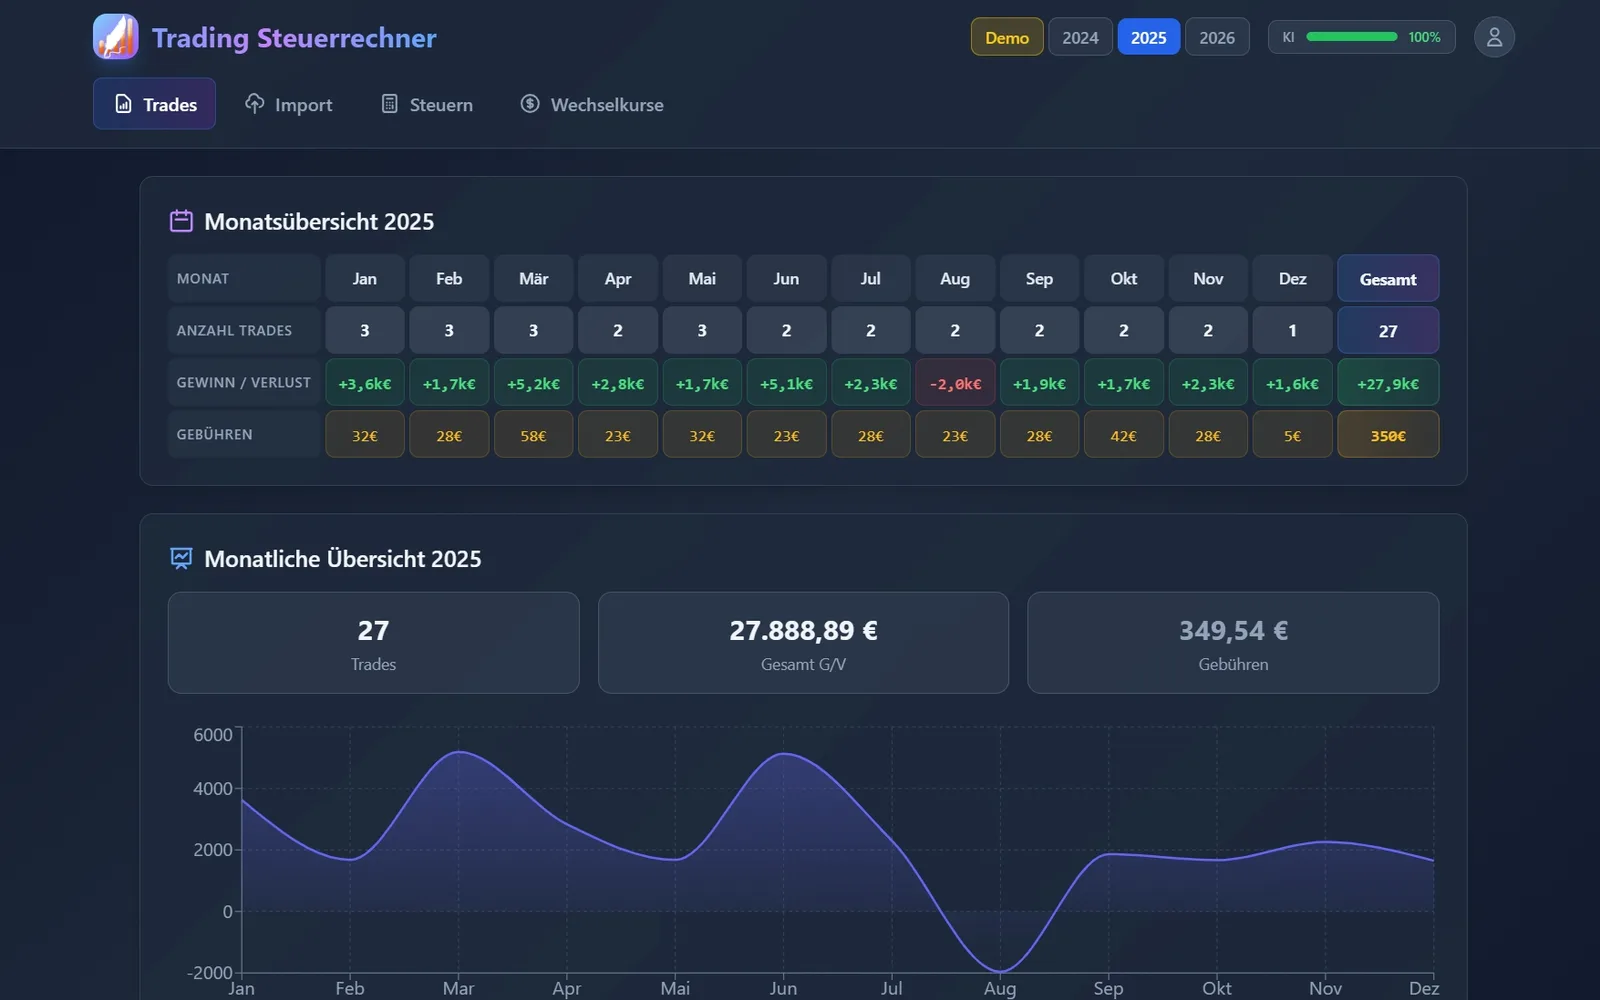Click the Wechselkurse dollar coin icon
This screenshot has height=1000, width=1600.
point(530,104)
